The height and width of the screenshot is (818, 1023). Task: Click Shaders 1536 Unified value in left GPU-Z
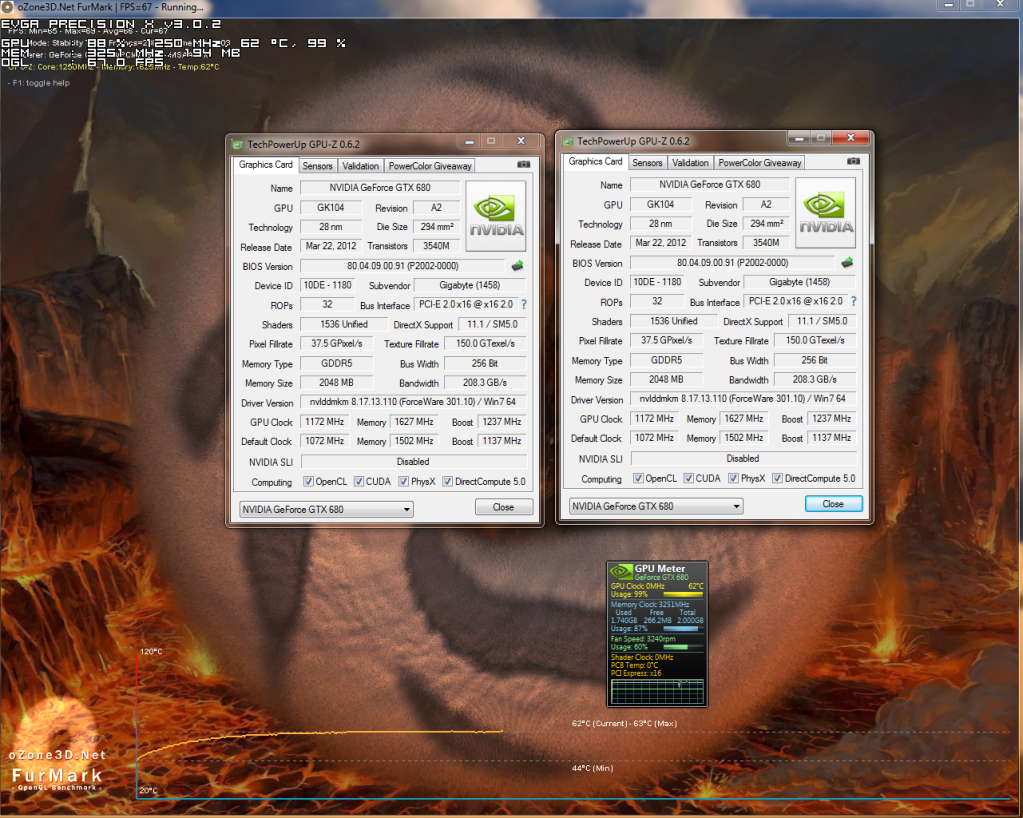(x=344, y=324)
